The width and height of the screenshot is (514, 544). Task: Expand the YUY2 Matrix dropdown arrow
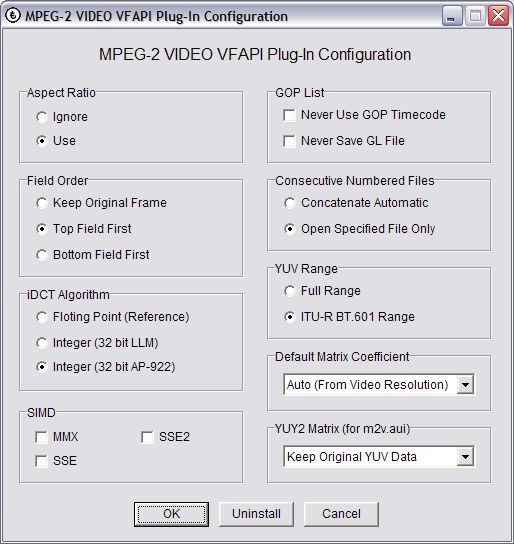coord(465,457)
